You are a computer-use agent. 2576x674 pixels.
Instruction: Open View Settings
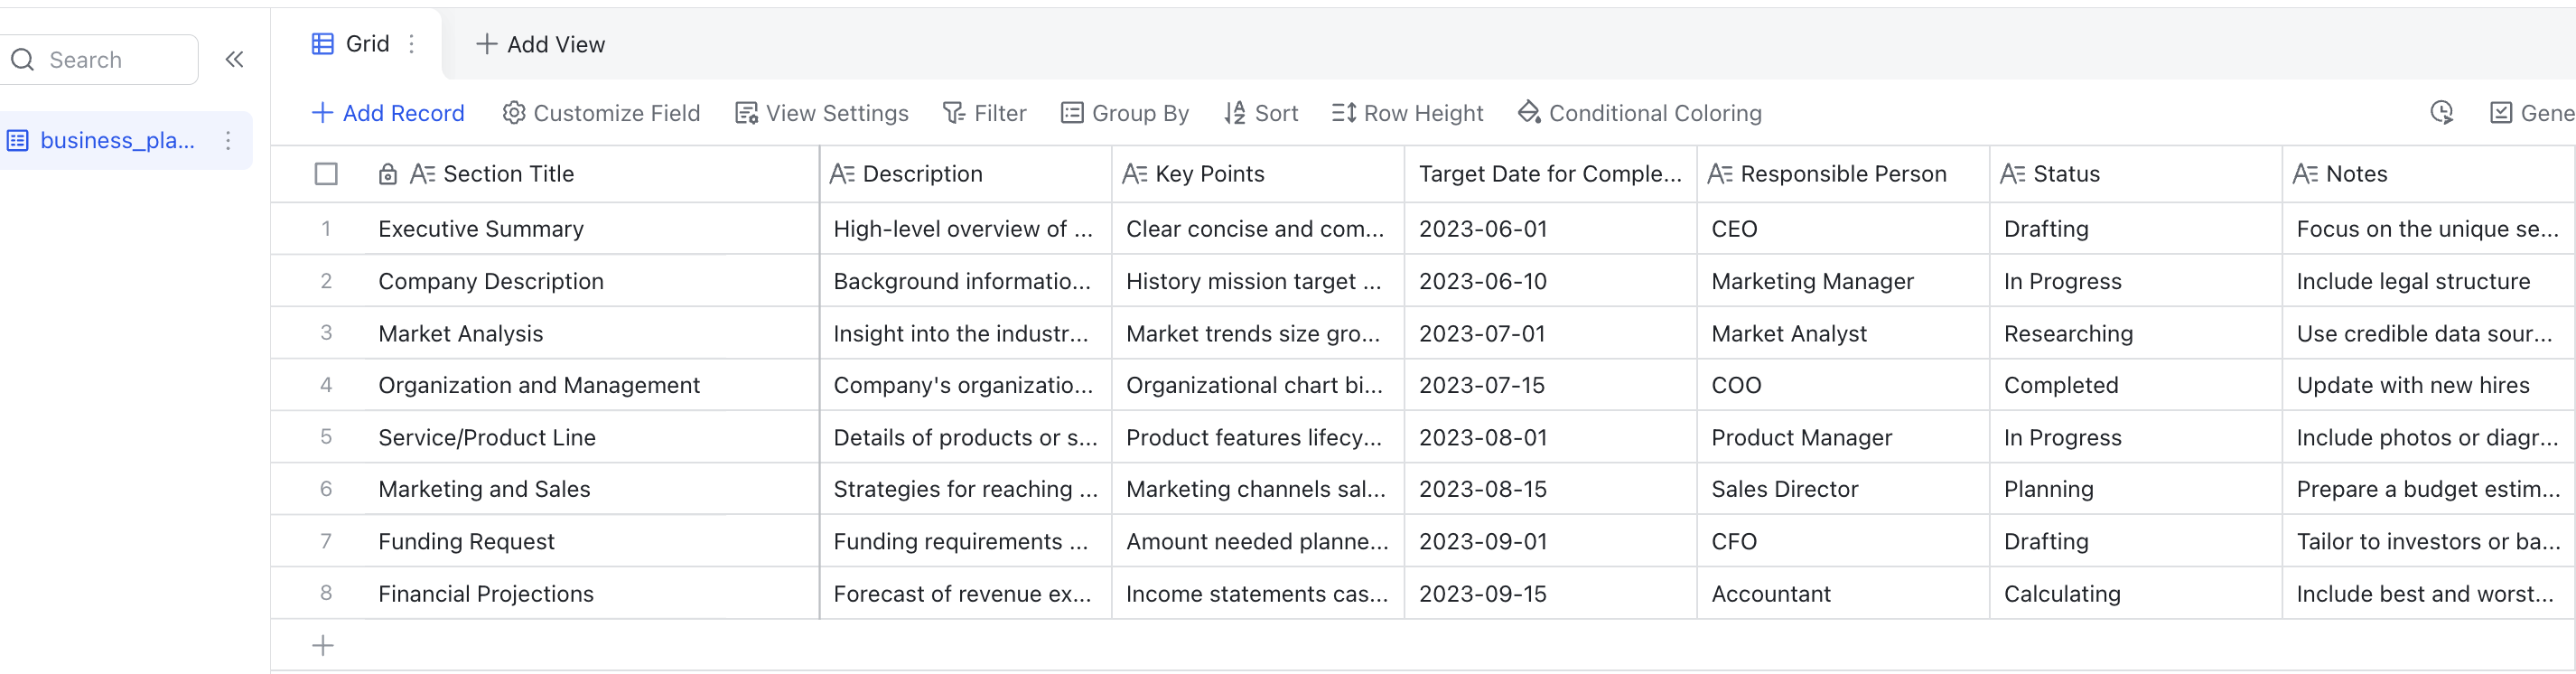822,113
